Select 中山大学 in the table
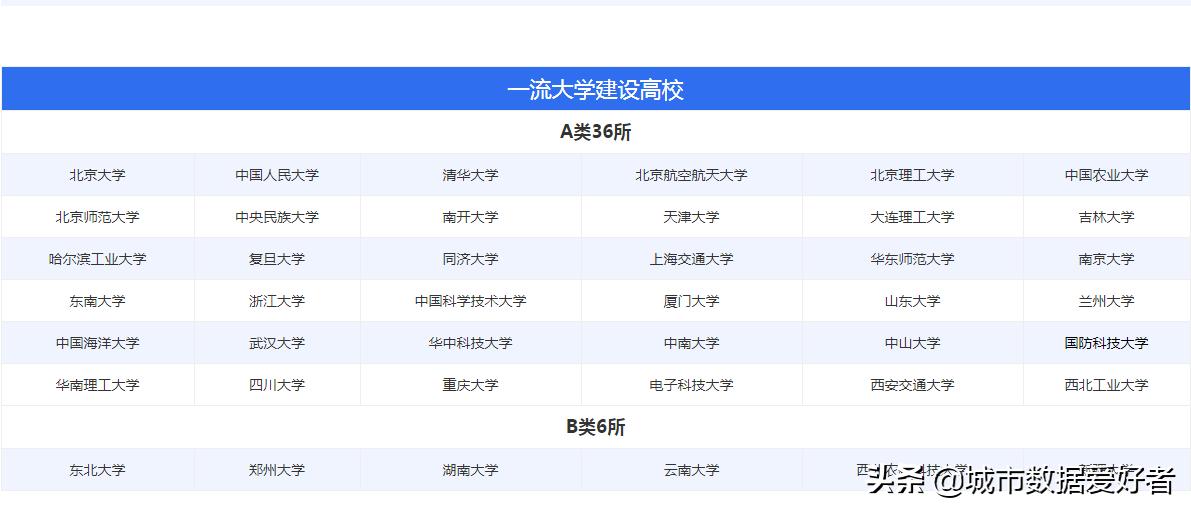Image resolution: width=1191 pixels, height=511 pixels. pos(912,343)
